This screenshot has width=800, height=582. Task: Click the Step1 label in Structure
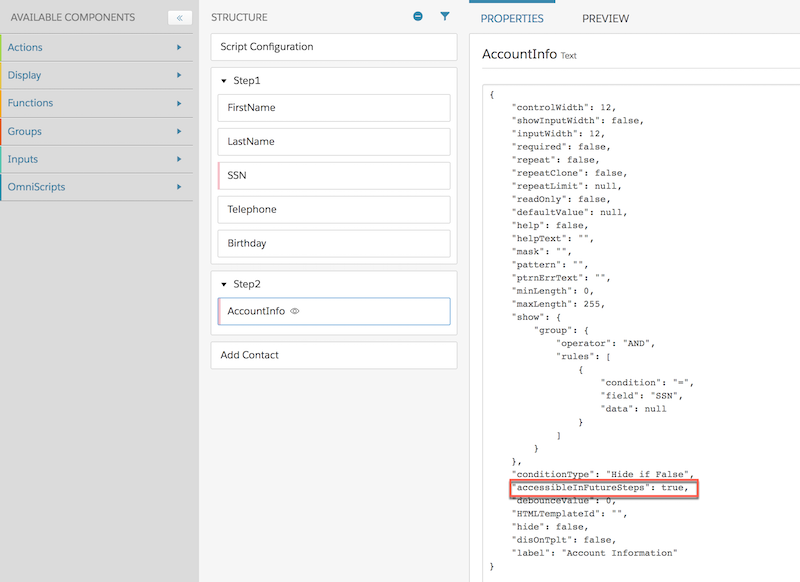tap(247, 81)
